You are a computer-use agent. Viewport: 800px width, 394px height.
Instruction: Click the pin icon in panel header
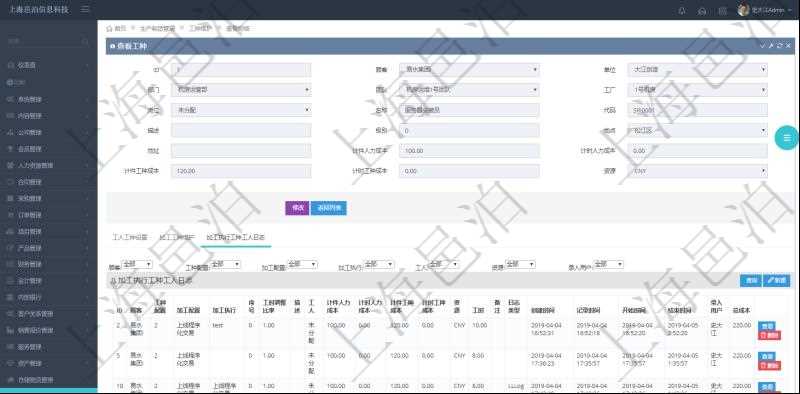click(771, 46)
